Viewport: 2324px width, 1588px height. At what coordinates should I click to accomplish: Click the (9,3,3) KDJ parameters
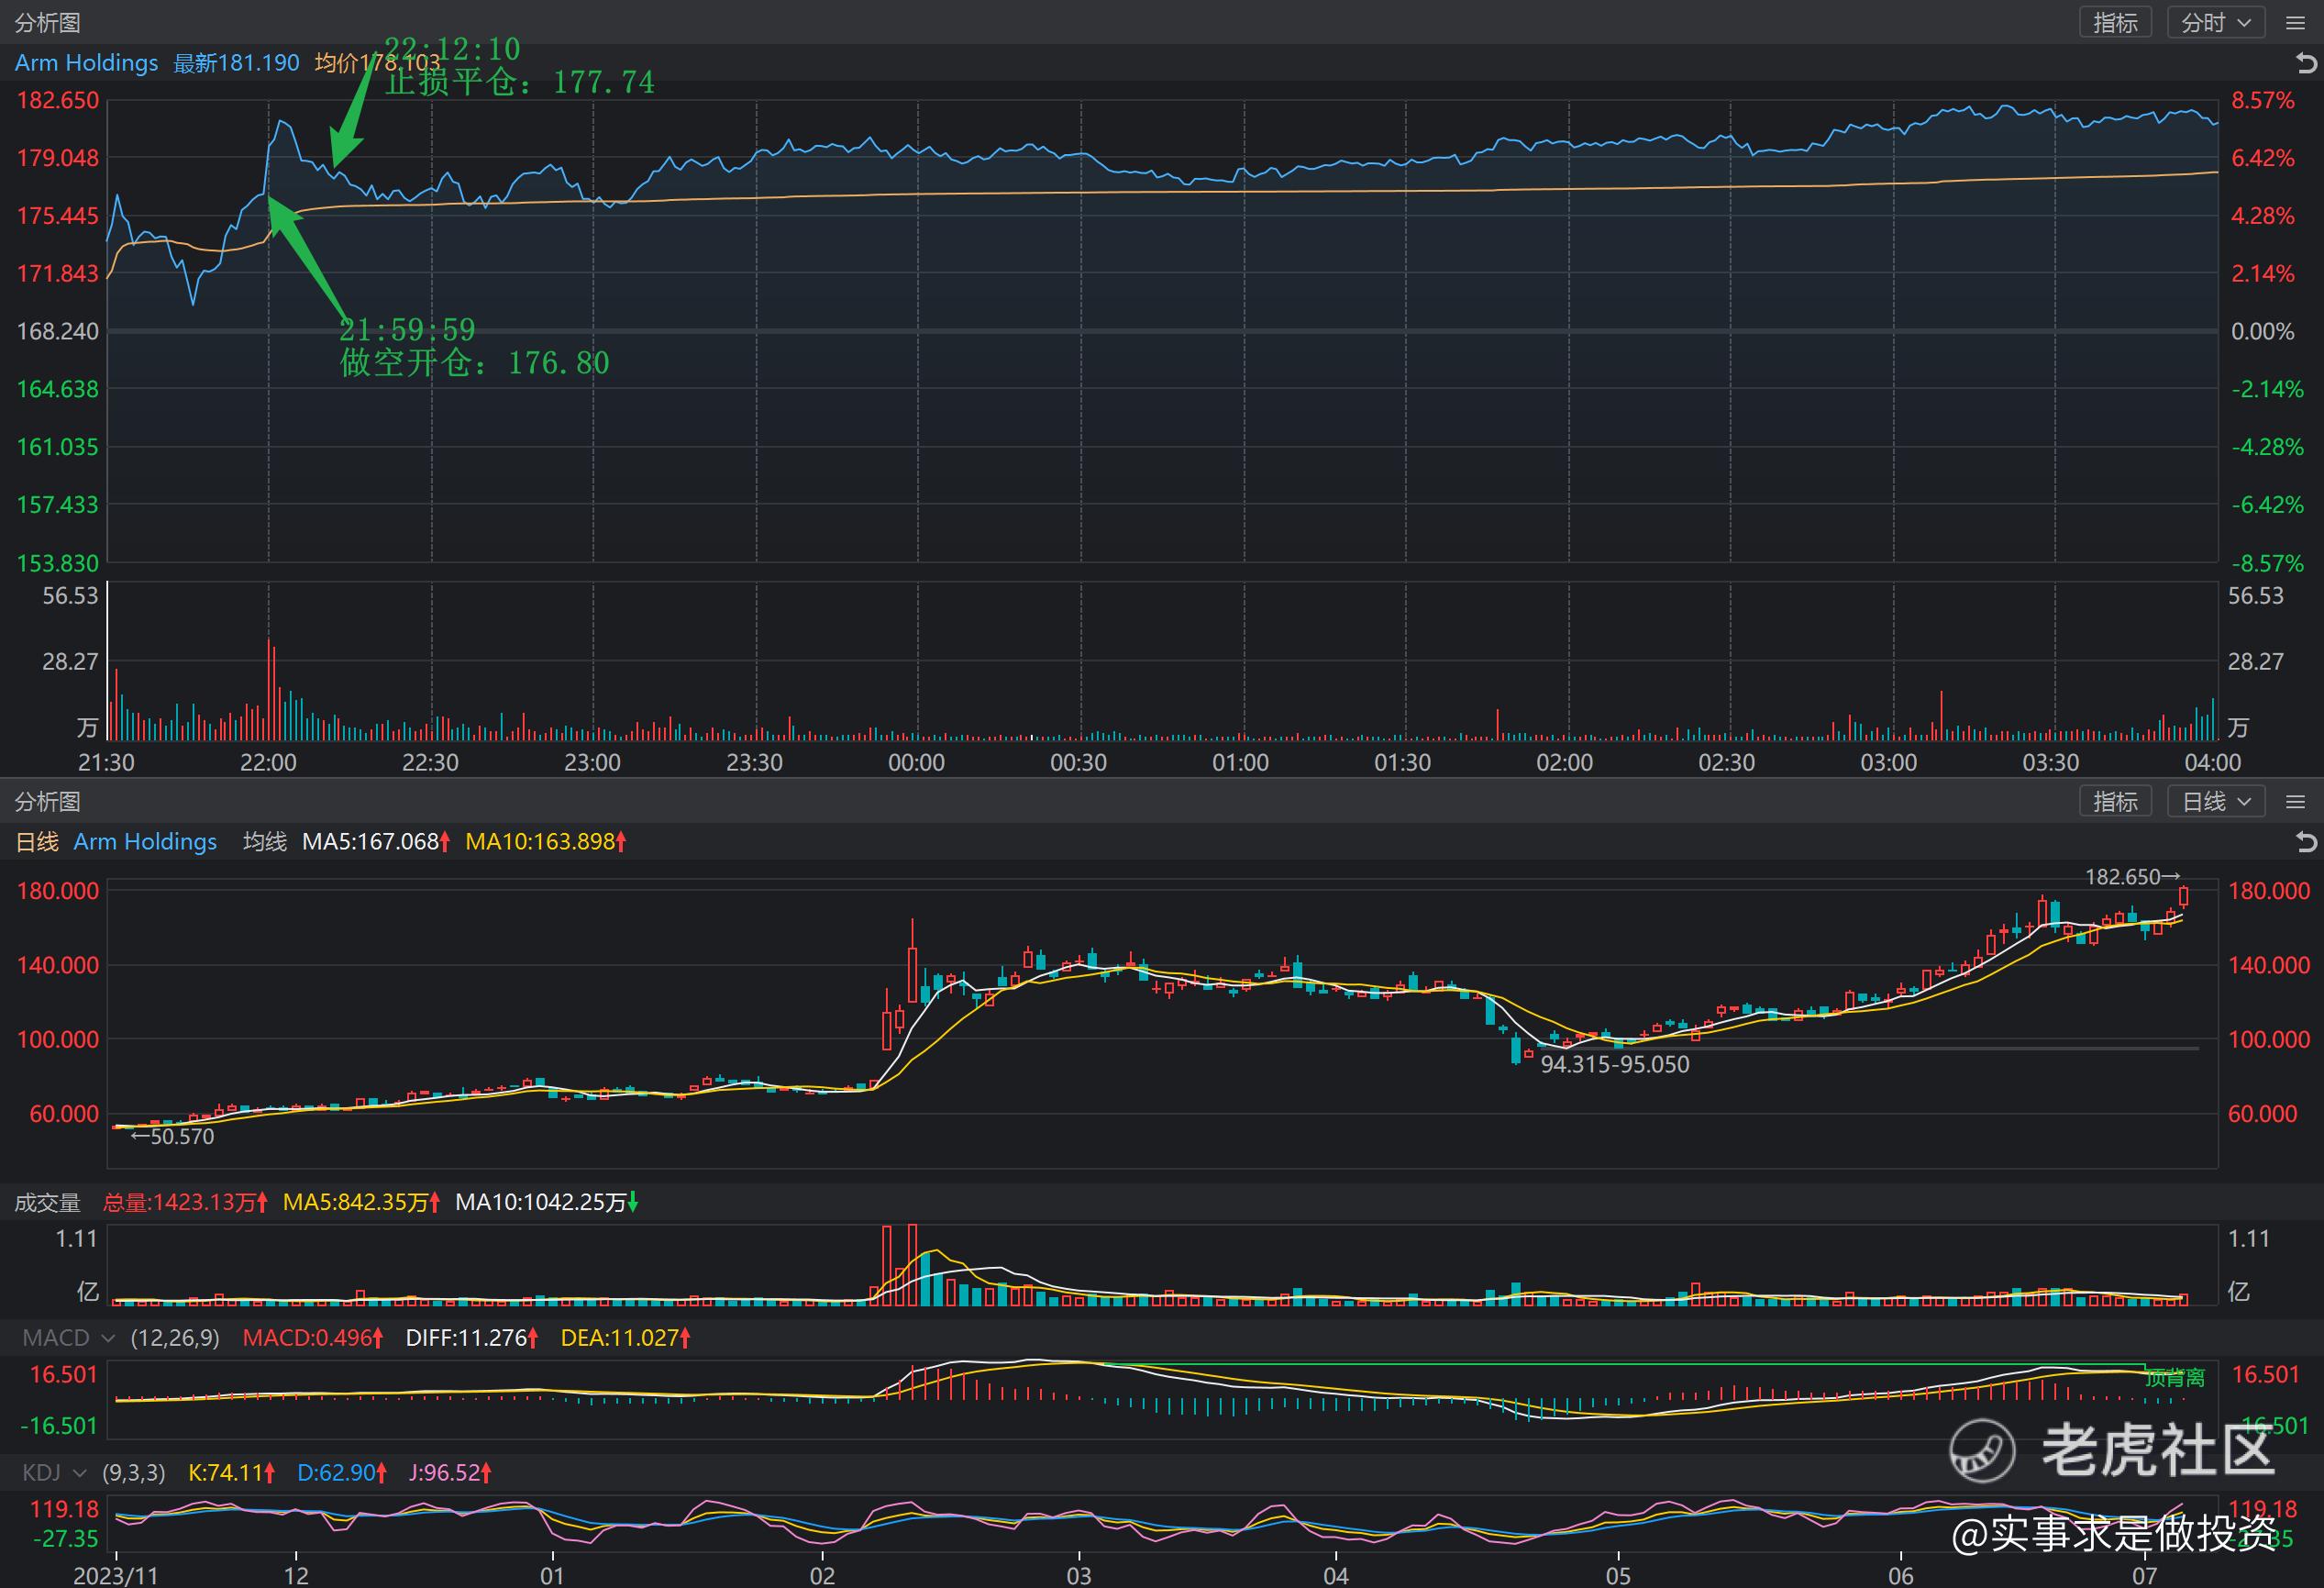pos(134,1472)
